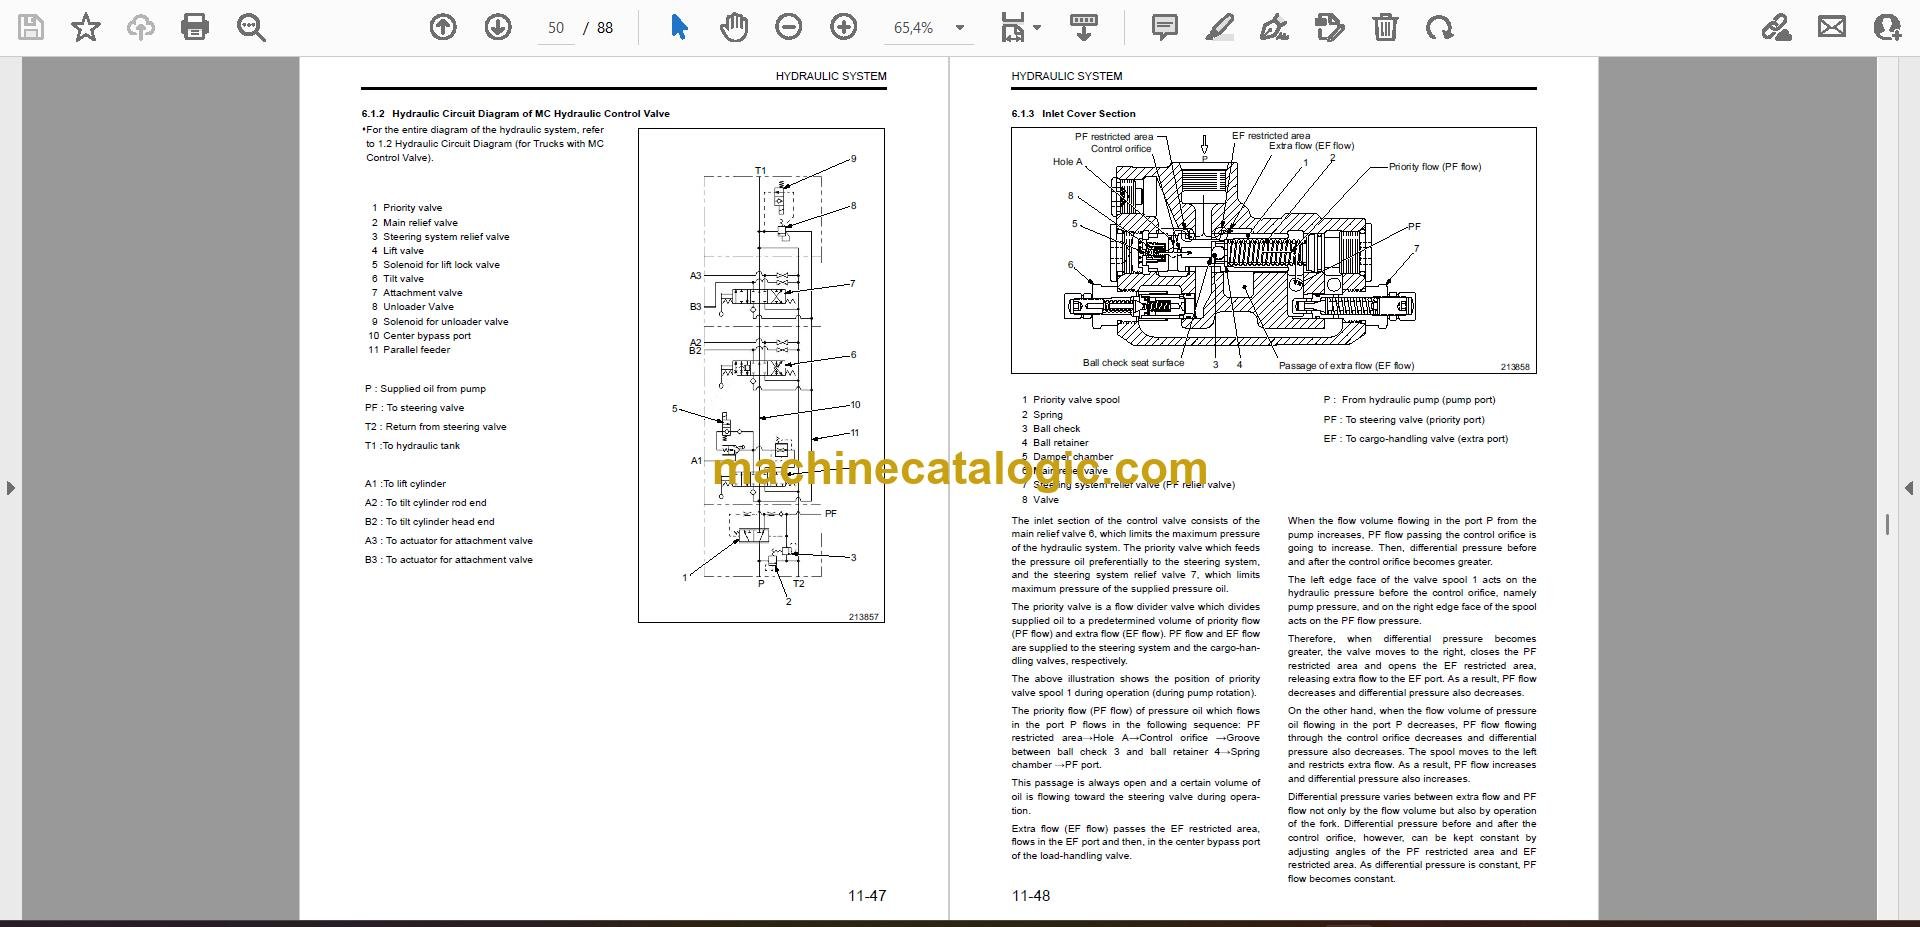This screenshot has width=1920, height=927.
Task: Click the share link icon
Action: click(1776, 27)
